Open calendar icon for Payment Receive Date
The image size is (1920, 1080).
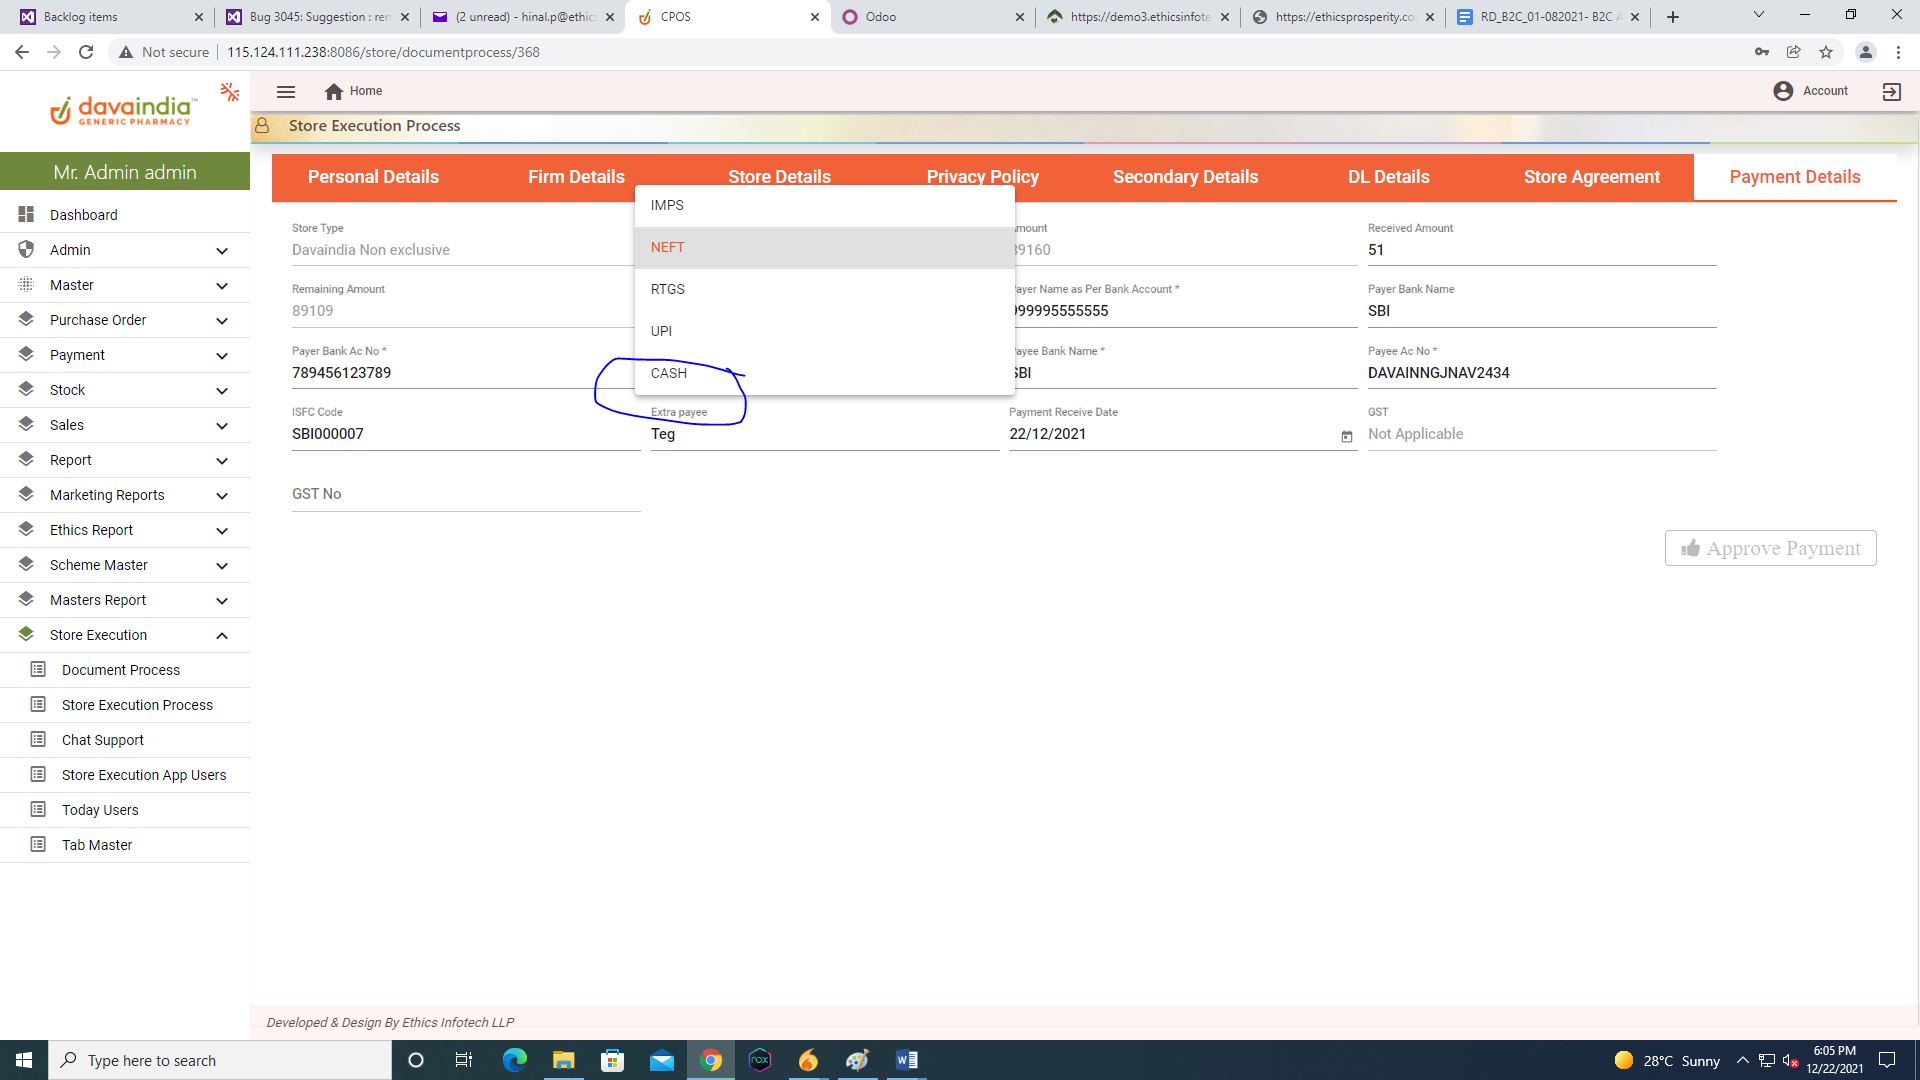click(1346, 436)
